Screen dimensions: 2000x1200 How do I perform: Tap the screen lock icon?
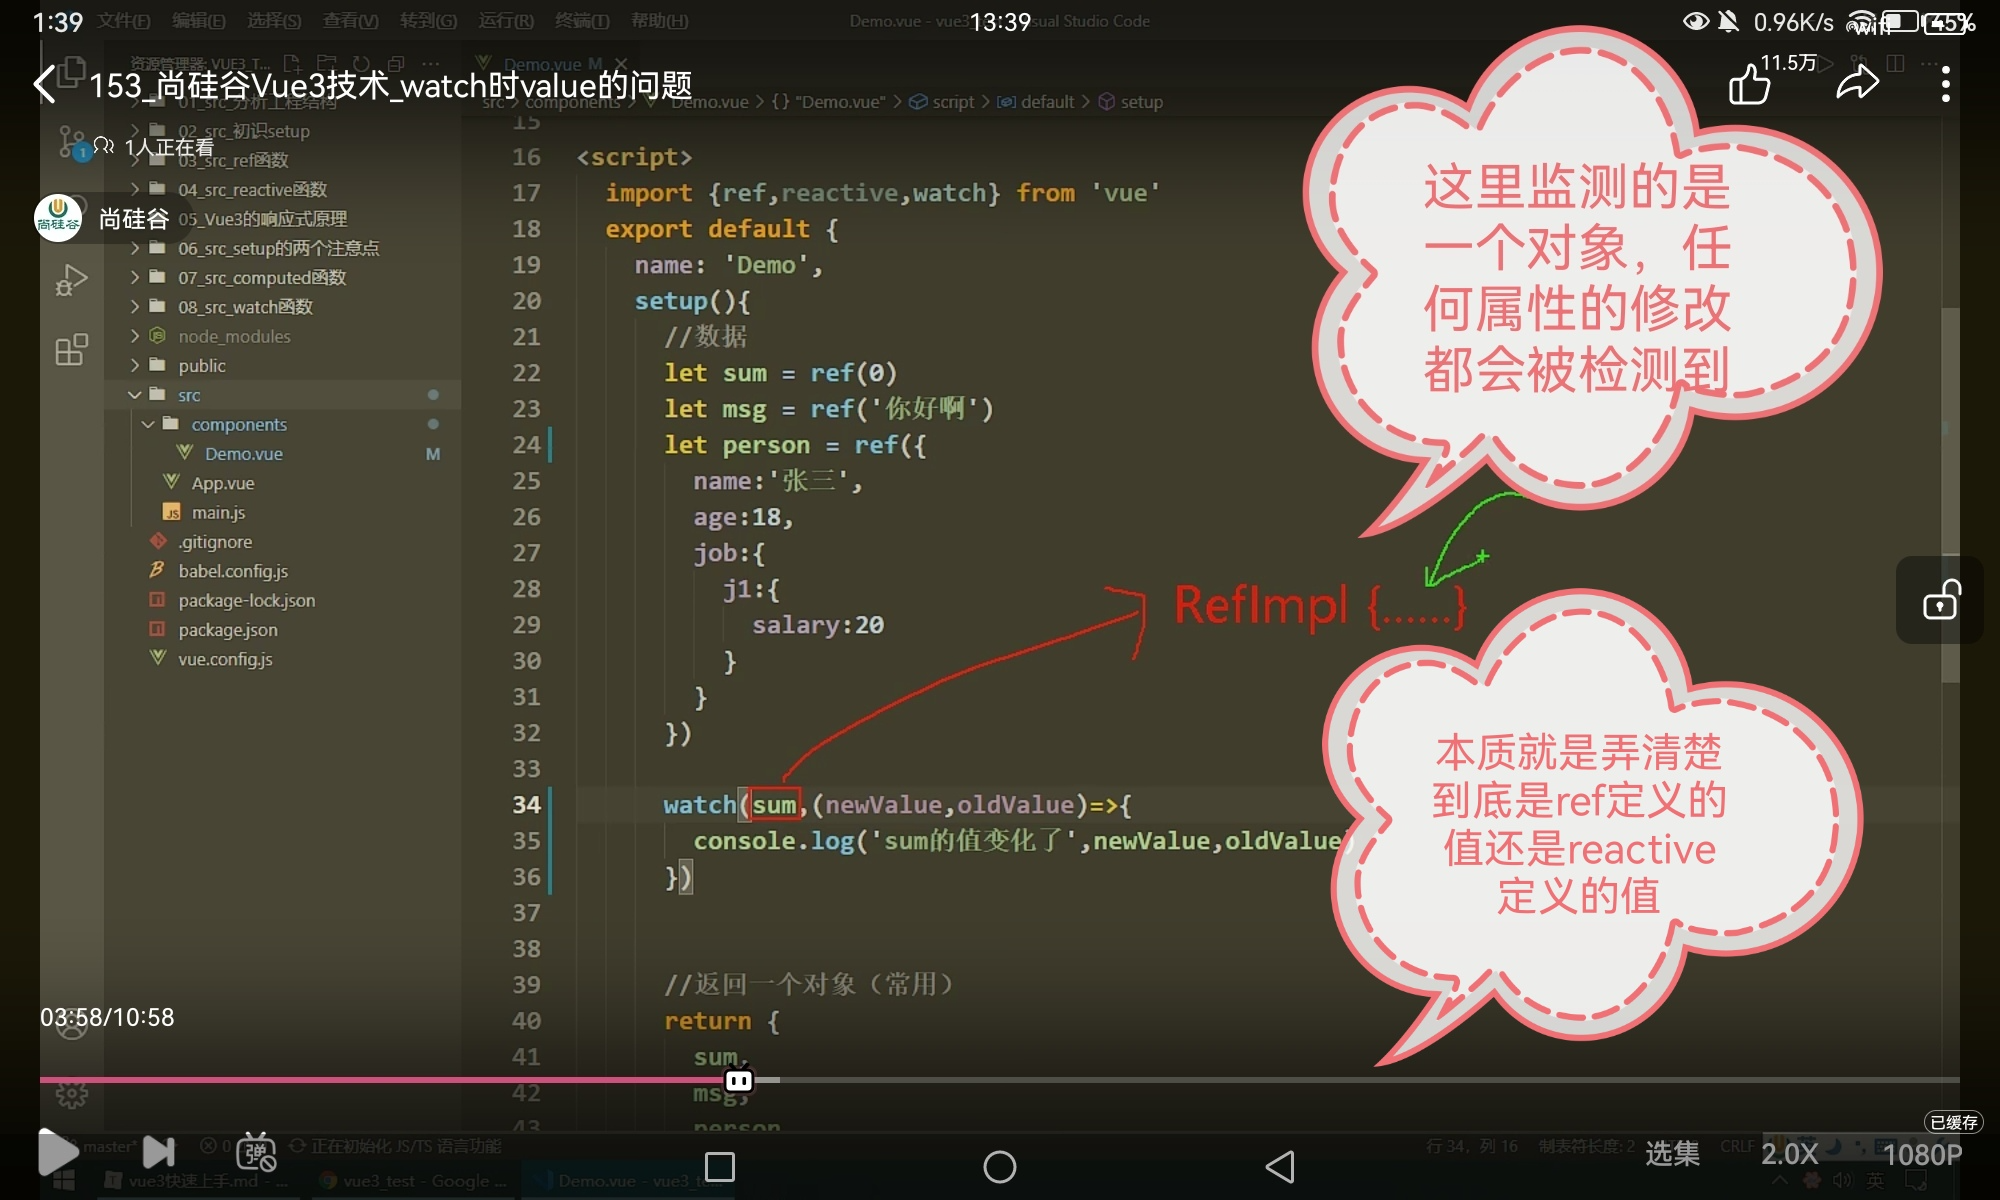[x=1940, y=602]
